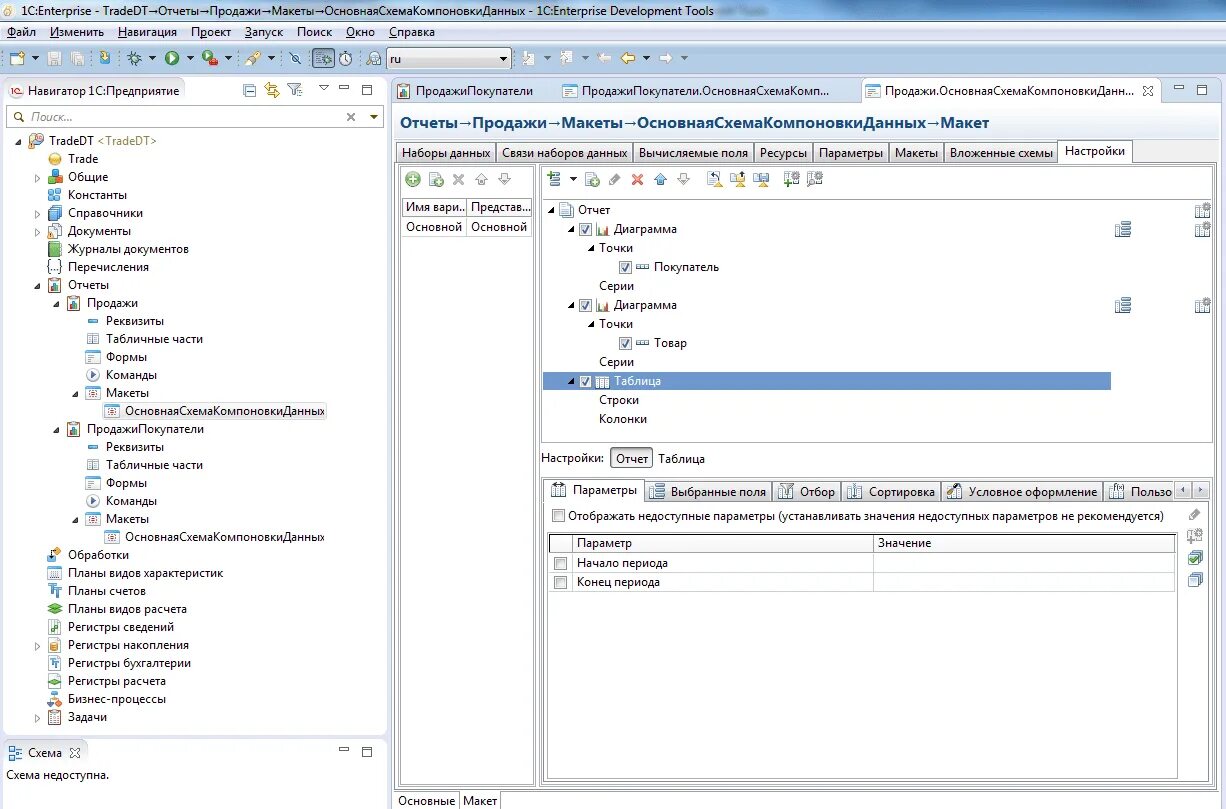
Task: Click check-all icon beside parameters table
Action: click(1195, 558)
